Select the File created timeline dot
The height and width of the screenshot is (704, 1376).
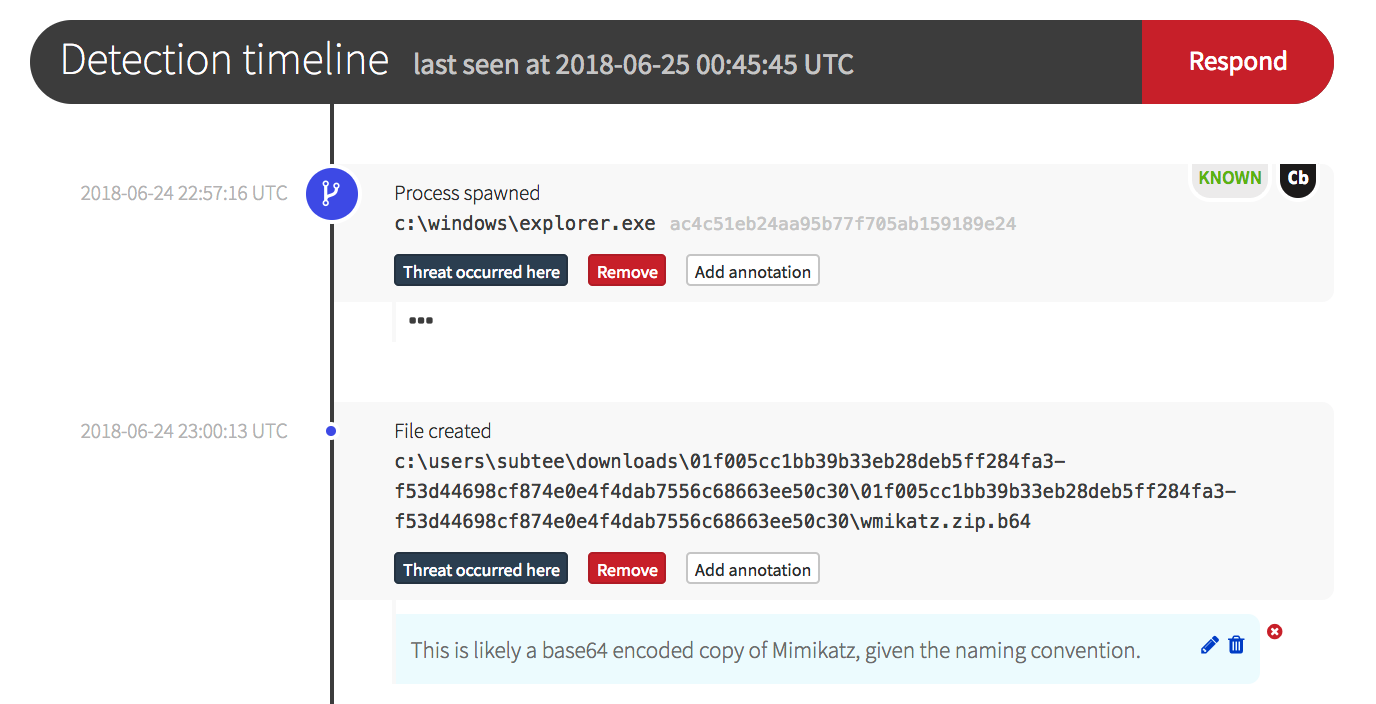click(332, 431)
